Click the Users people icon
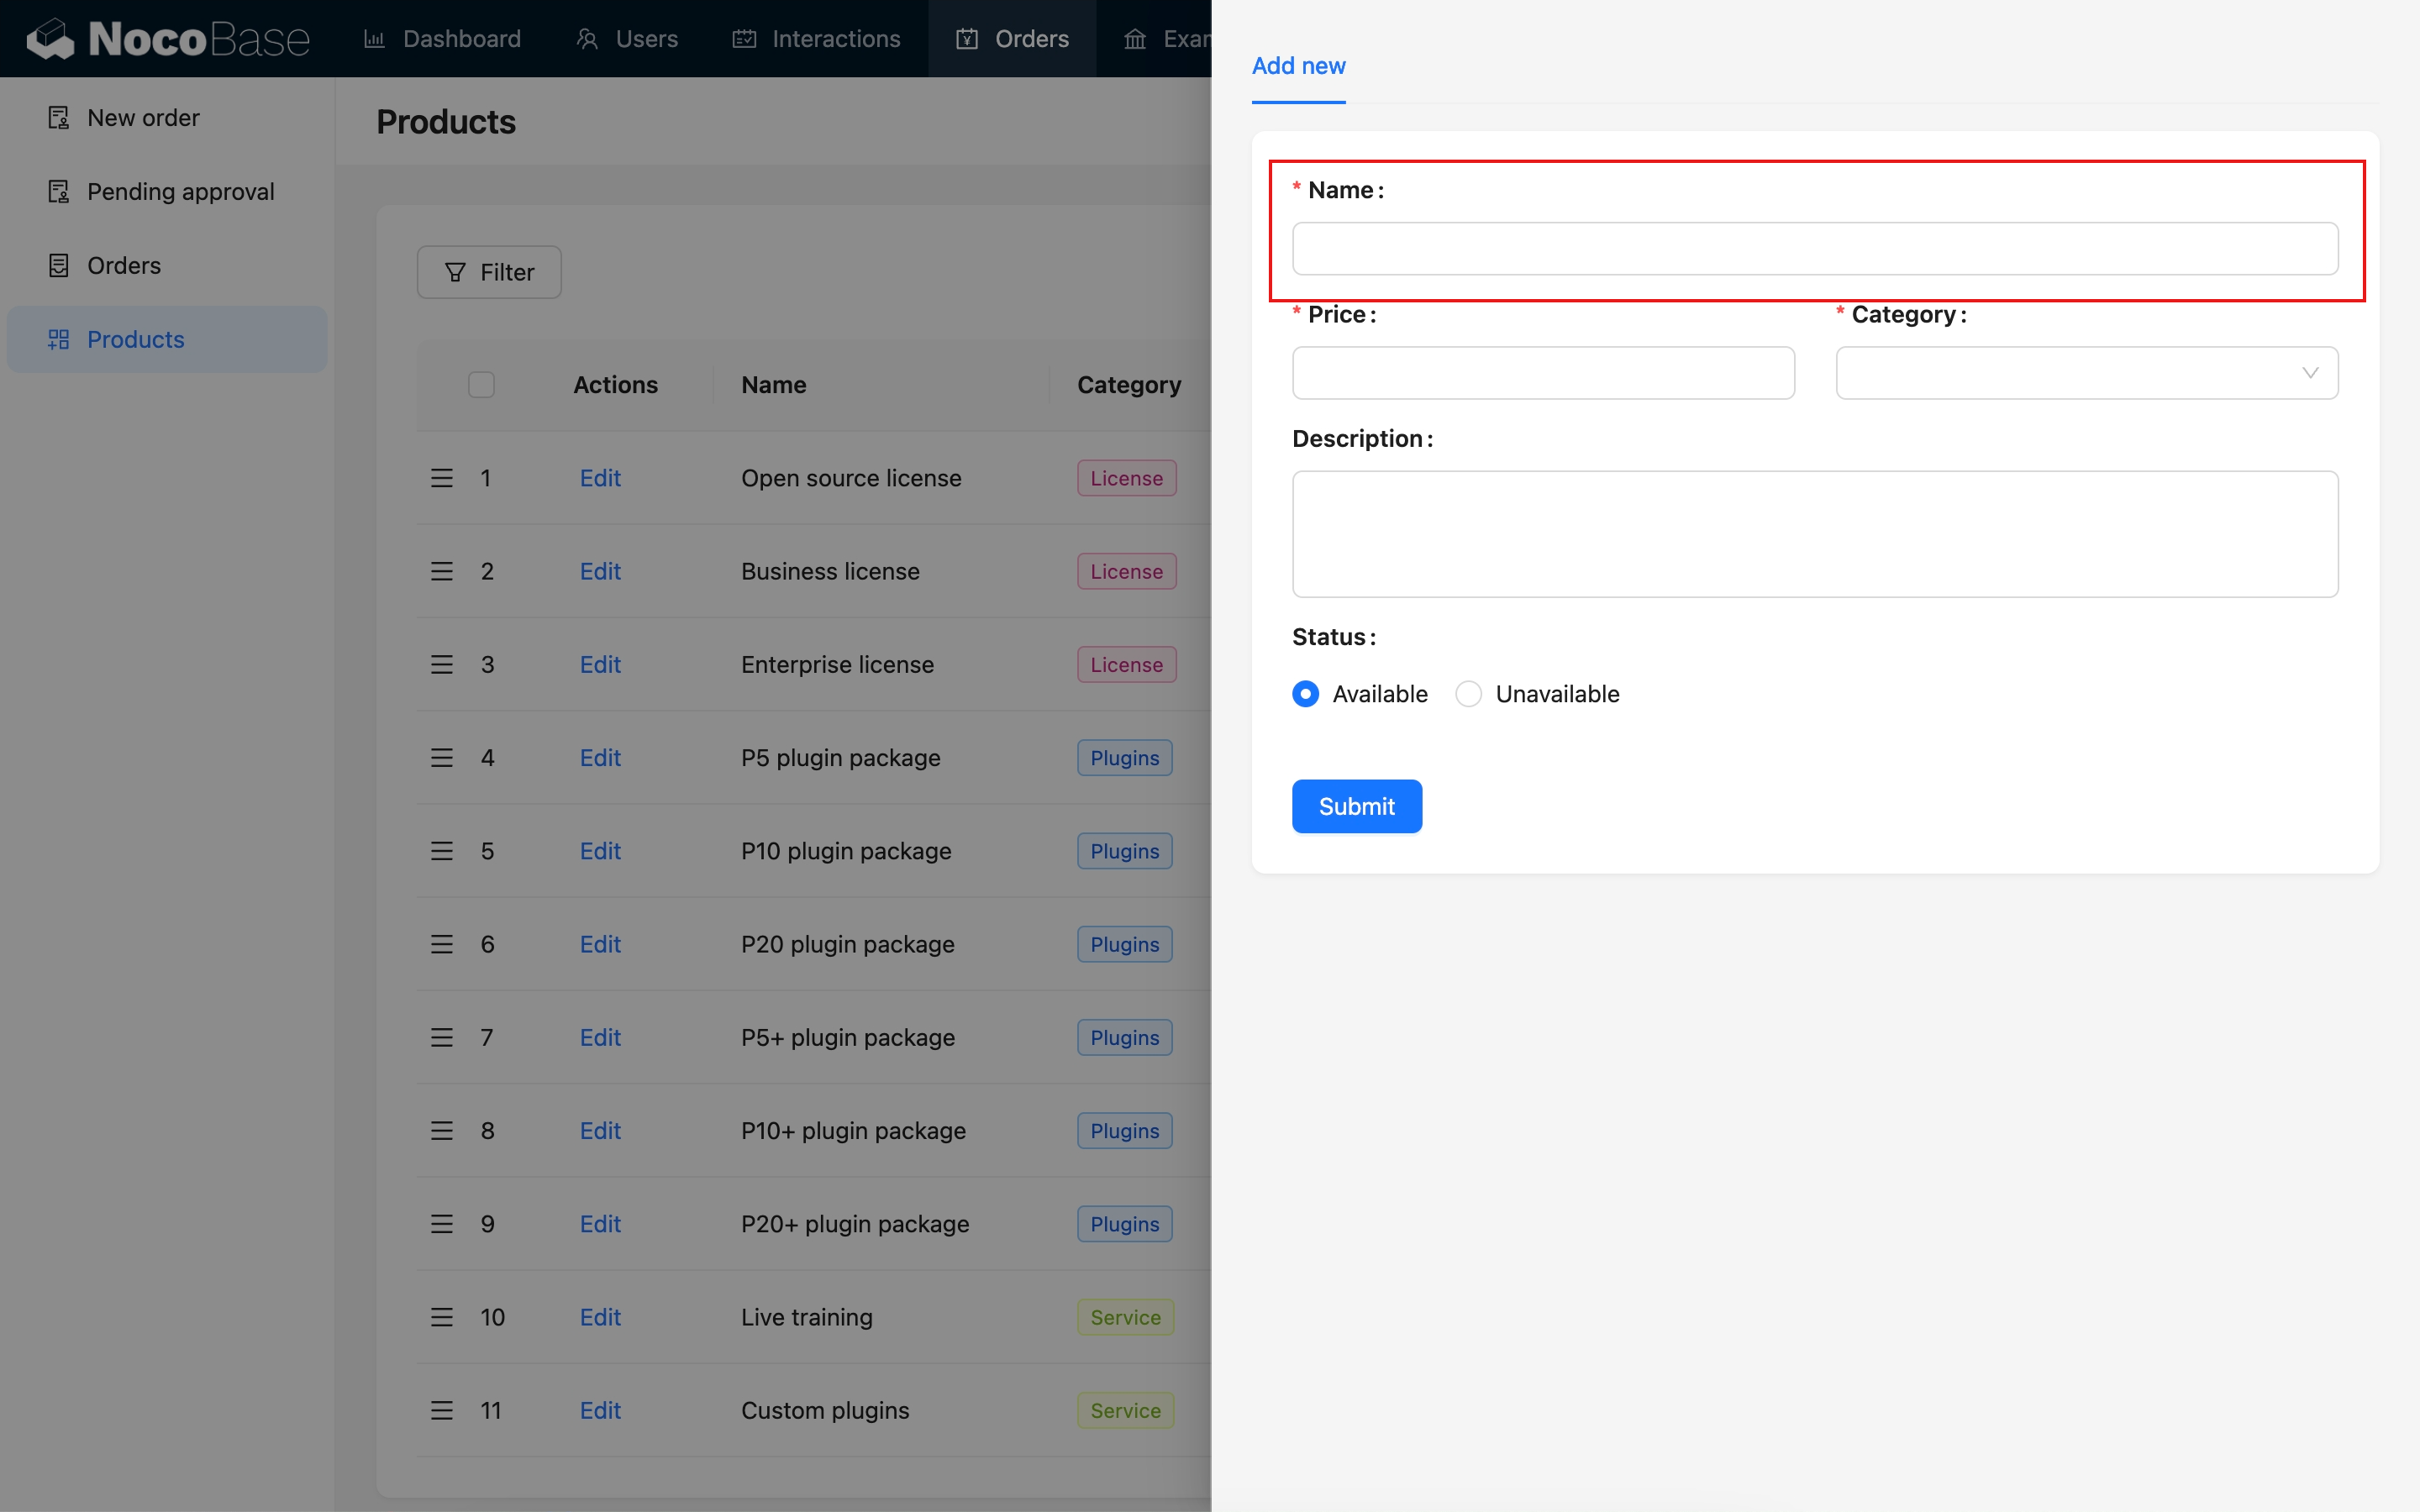The width and height of the screenshot is (2420, 1512). coord(587,39)
